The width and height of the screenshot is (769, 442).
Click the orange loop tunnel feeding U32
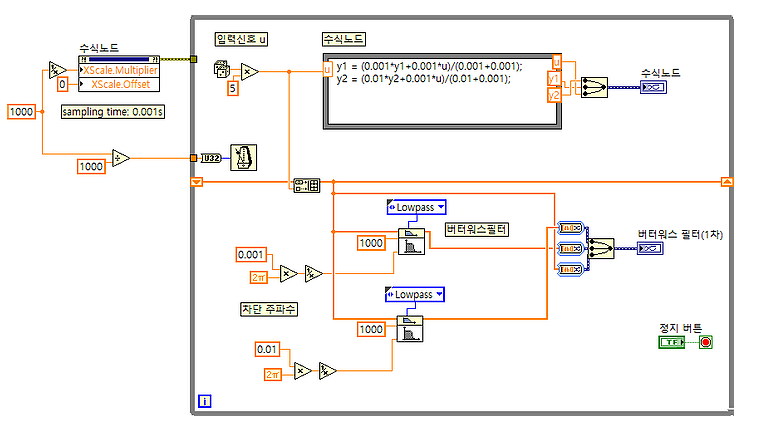point(194,158)
